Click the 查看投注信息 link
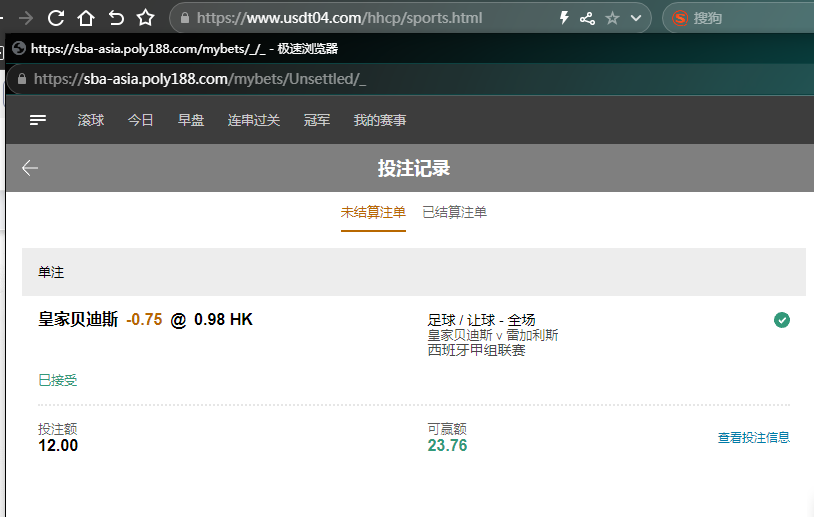 753,438
